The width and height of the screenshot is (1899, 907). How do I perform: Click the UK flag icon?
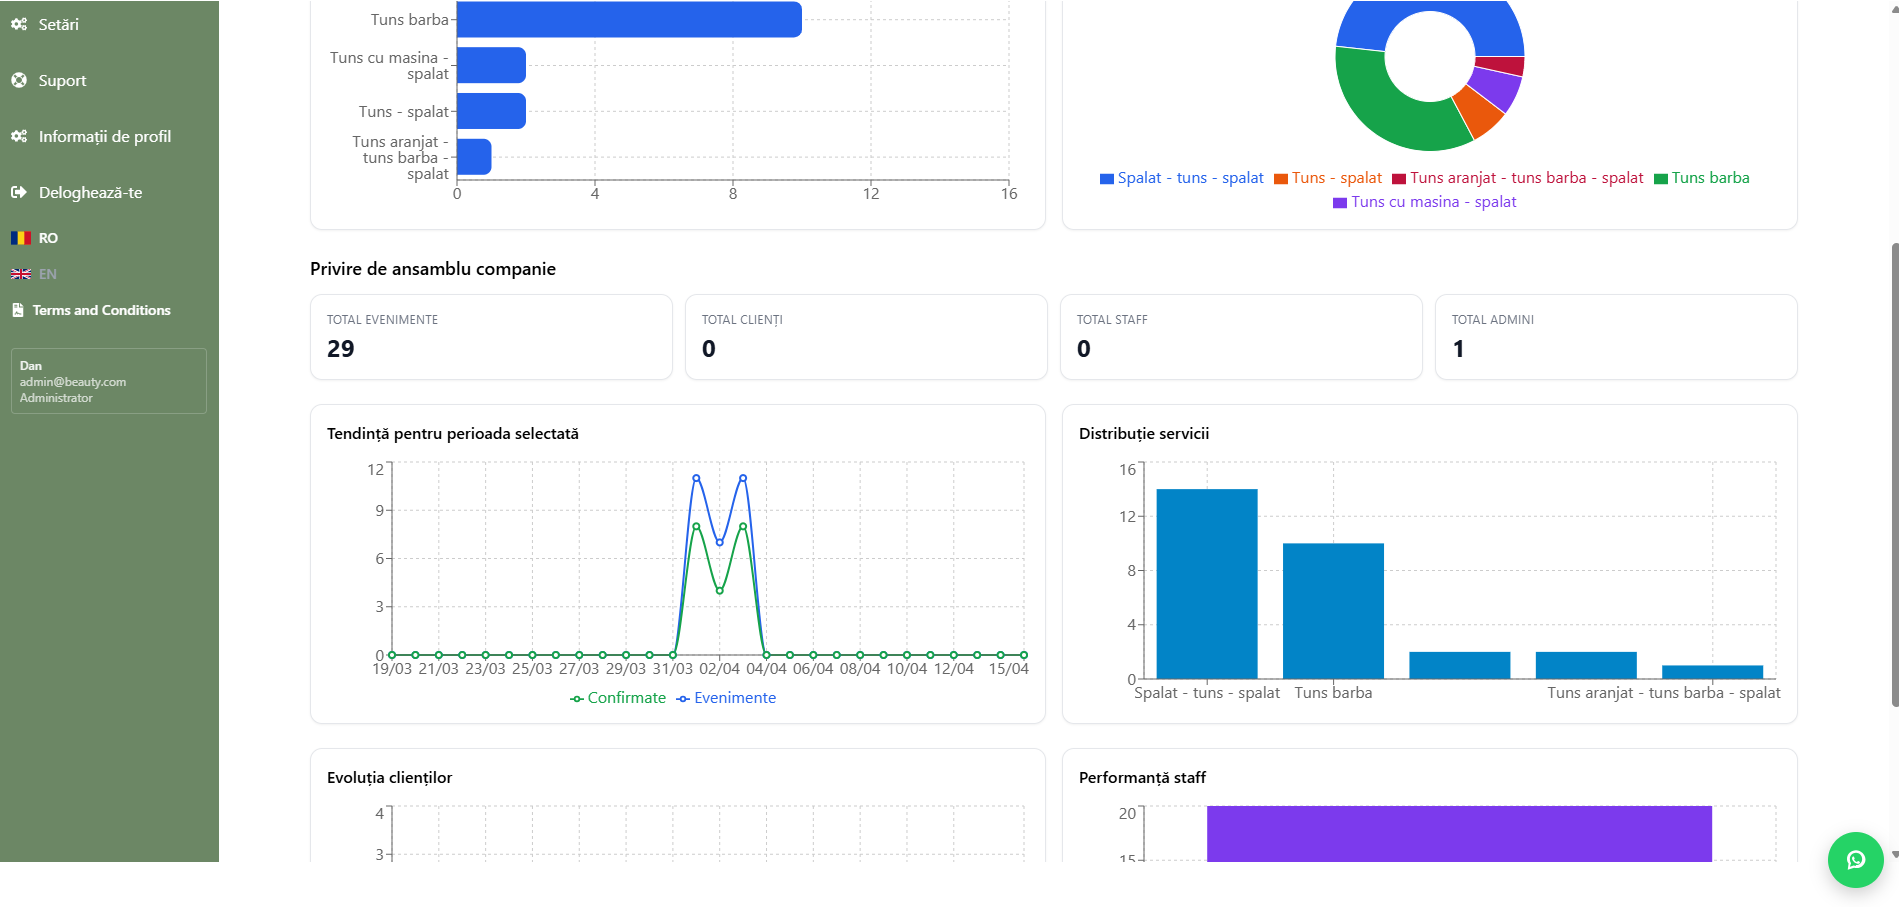21,274
